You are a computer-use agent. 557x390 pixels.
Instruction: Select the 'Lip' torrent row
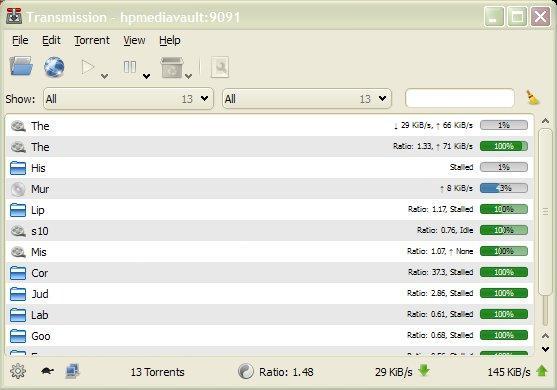point(270,210)
